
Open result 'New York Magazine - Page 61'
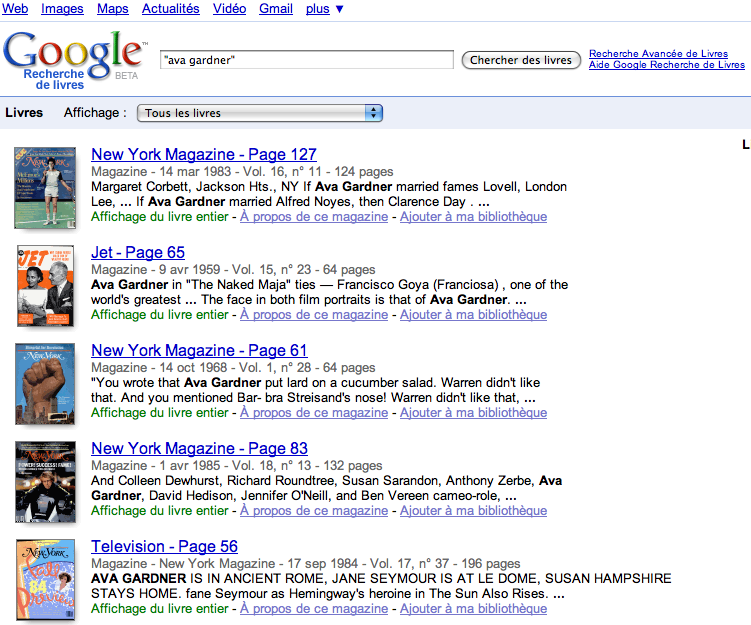pos(199,351)
